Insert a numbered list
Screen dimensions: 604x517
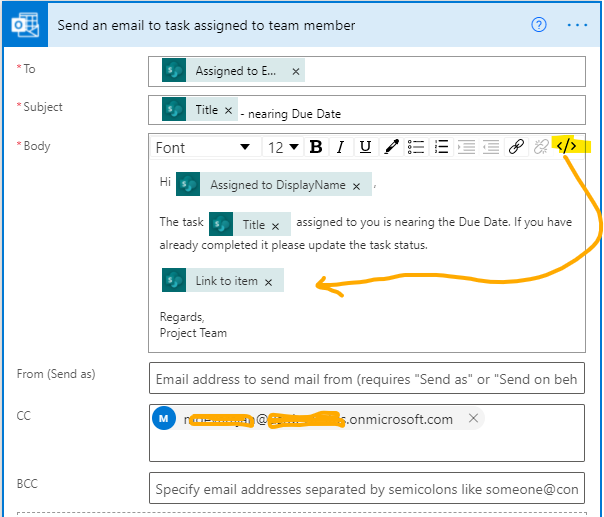[x=441, y=147]
